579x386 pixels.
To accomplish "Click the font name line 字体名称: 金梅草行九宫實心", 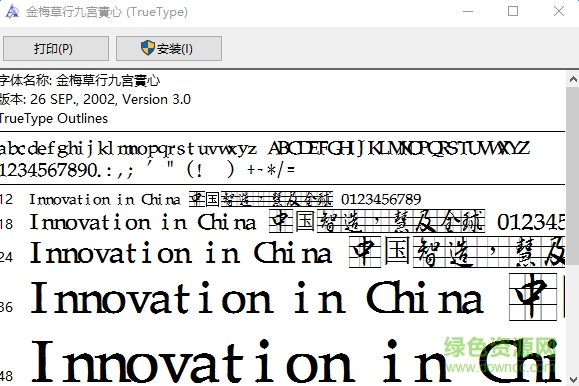I will 80,81.
